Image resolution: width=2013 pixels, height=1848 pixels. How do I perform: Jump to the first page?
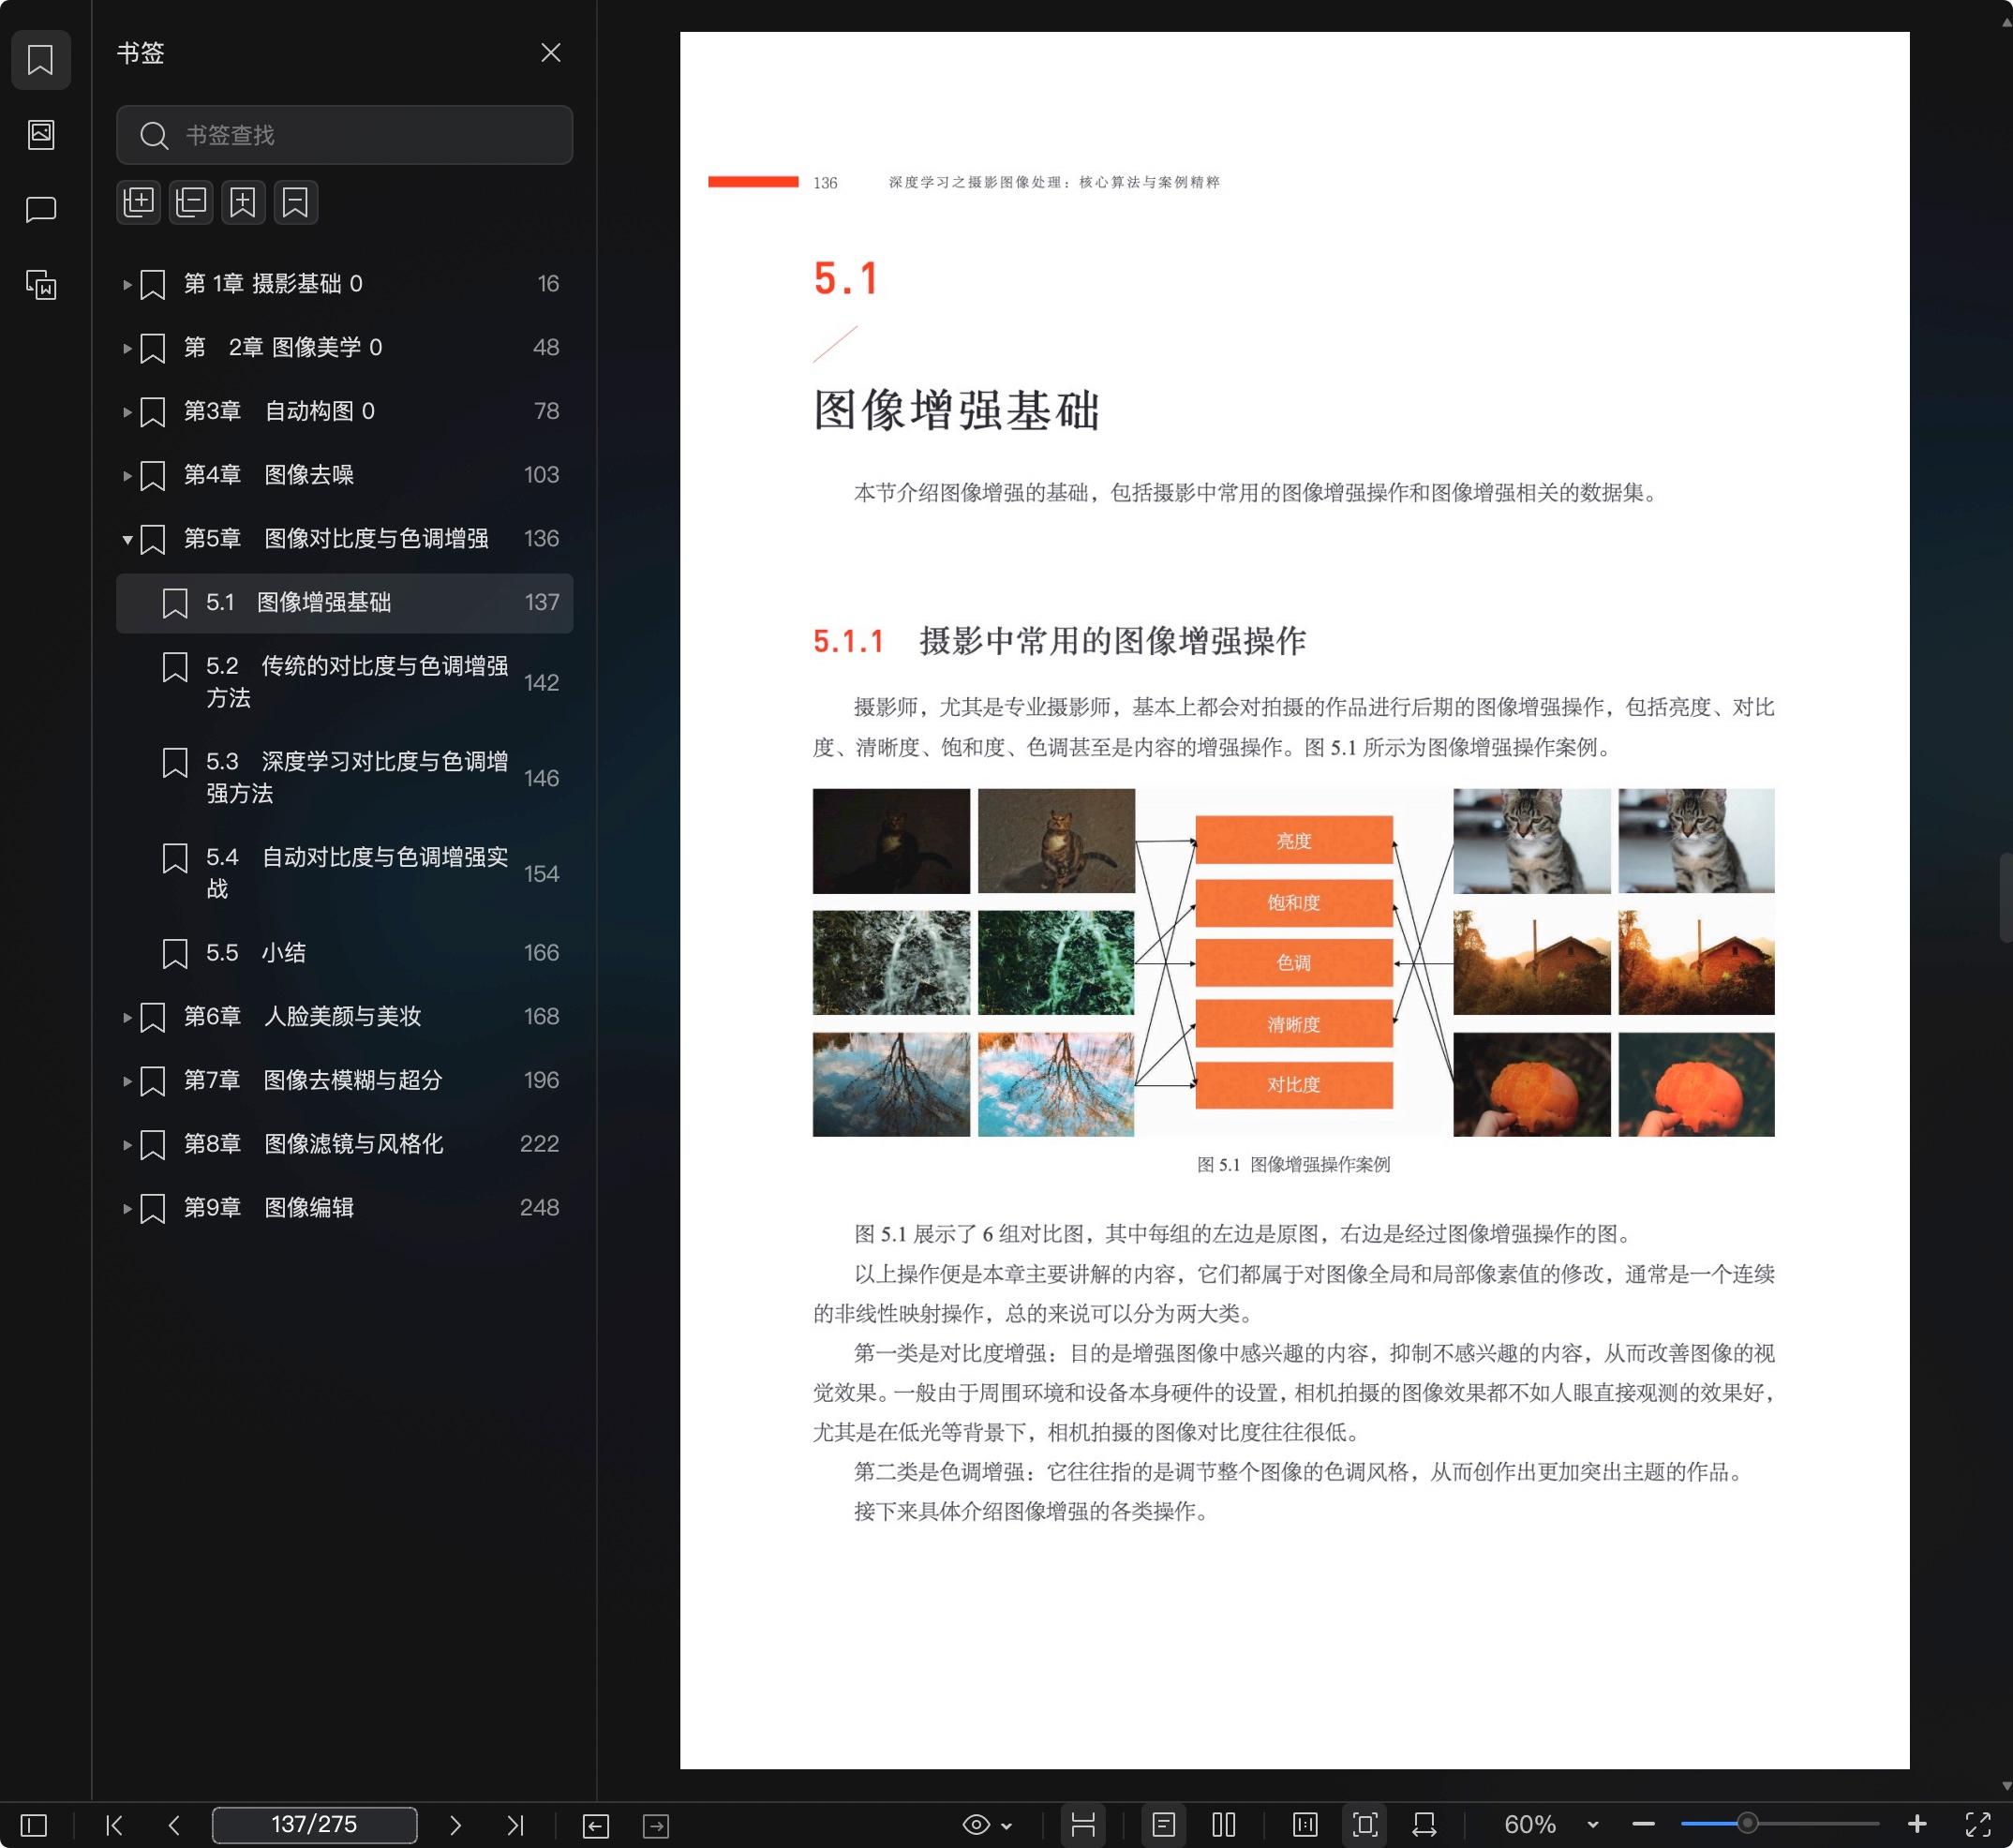[x=114, y=1825]
